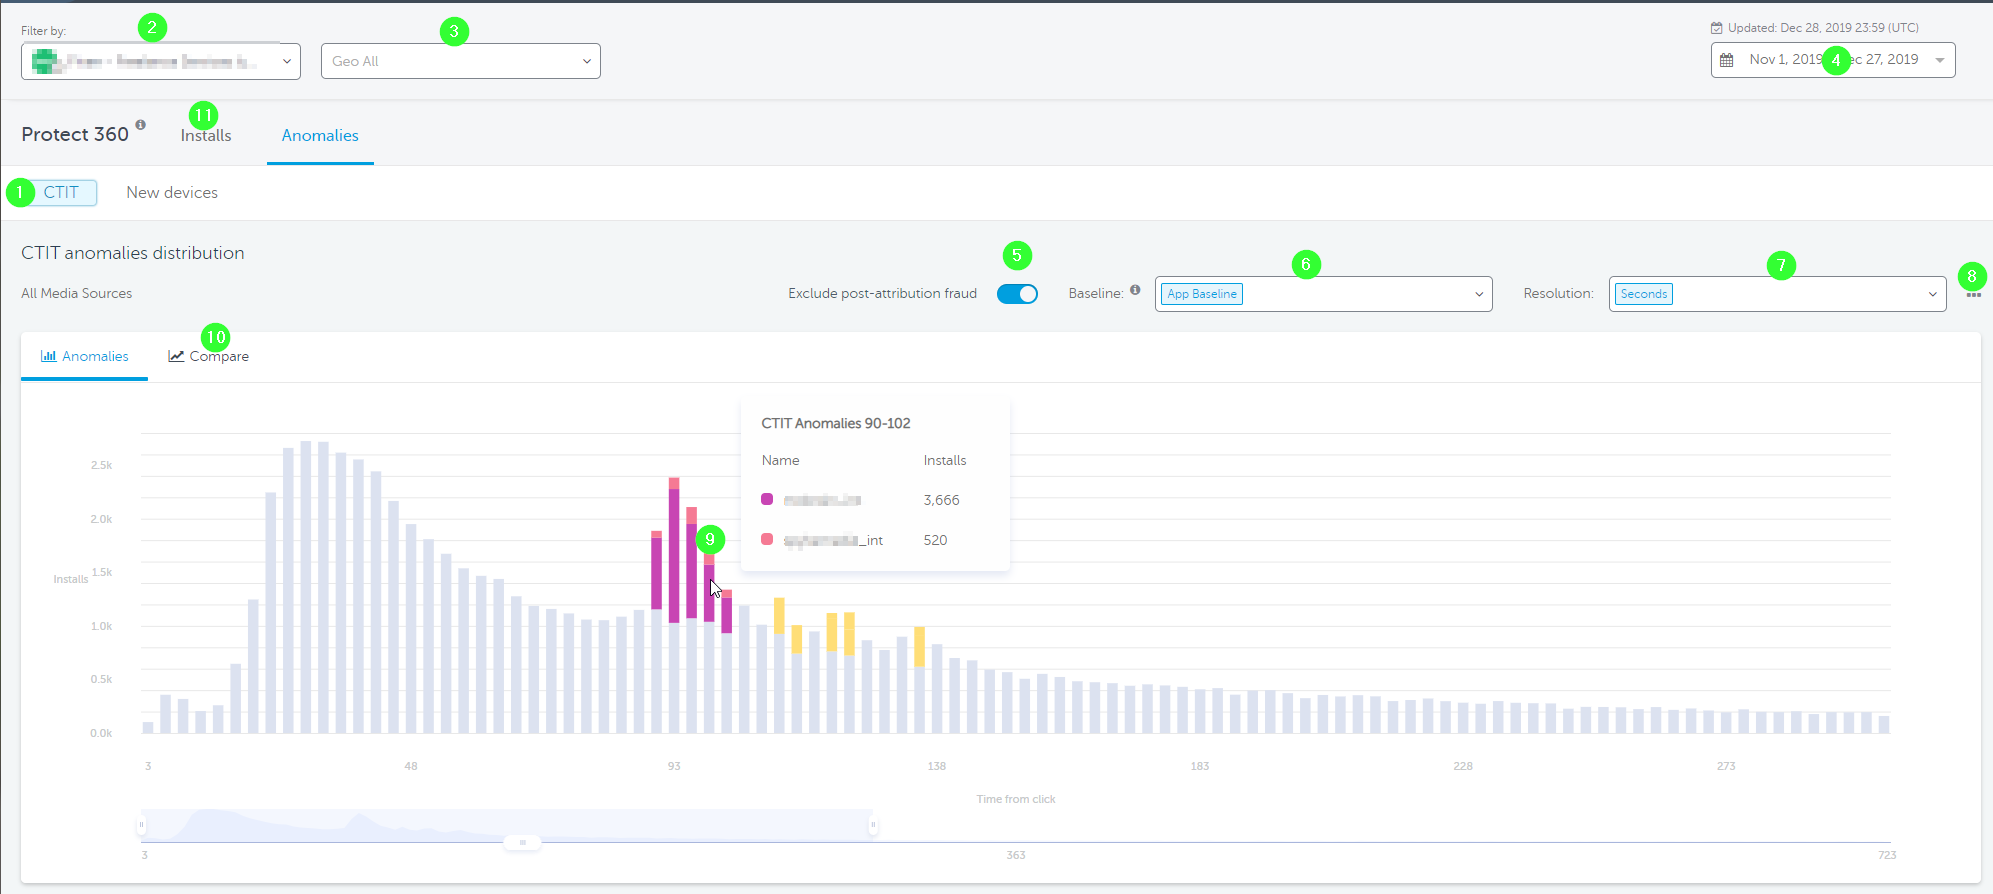Switch to New devices anomaly type

[172, 193]
